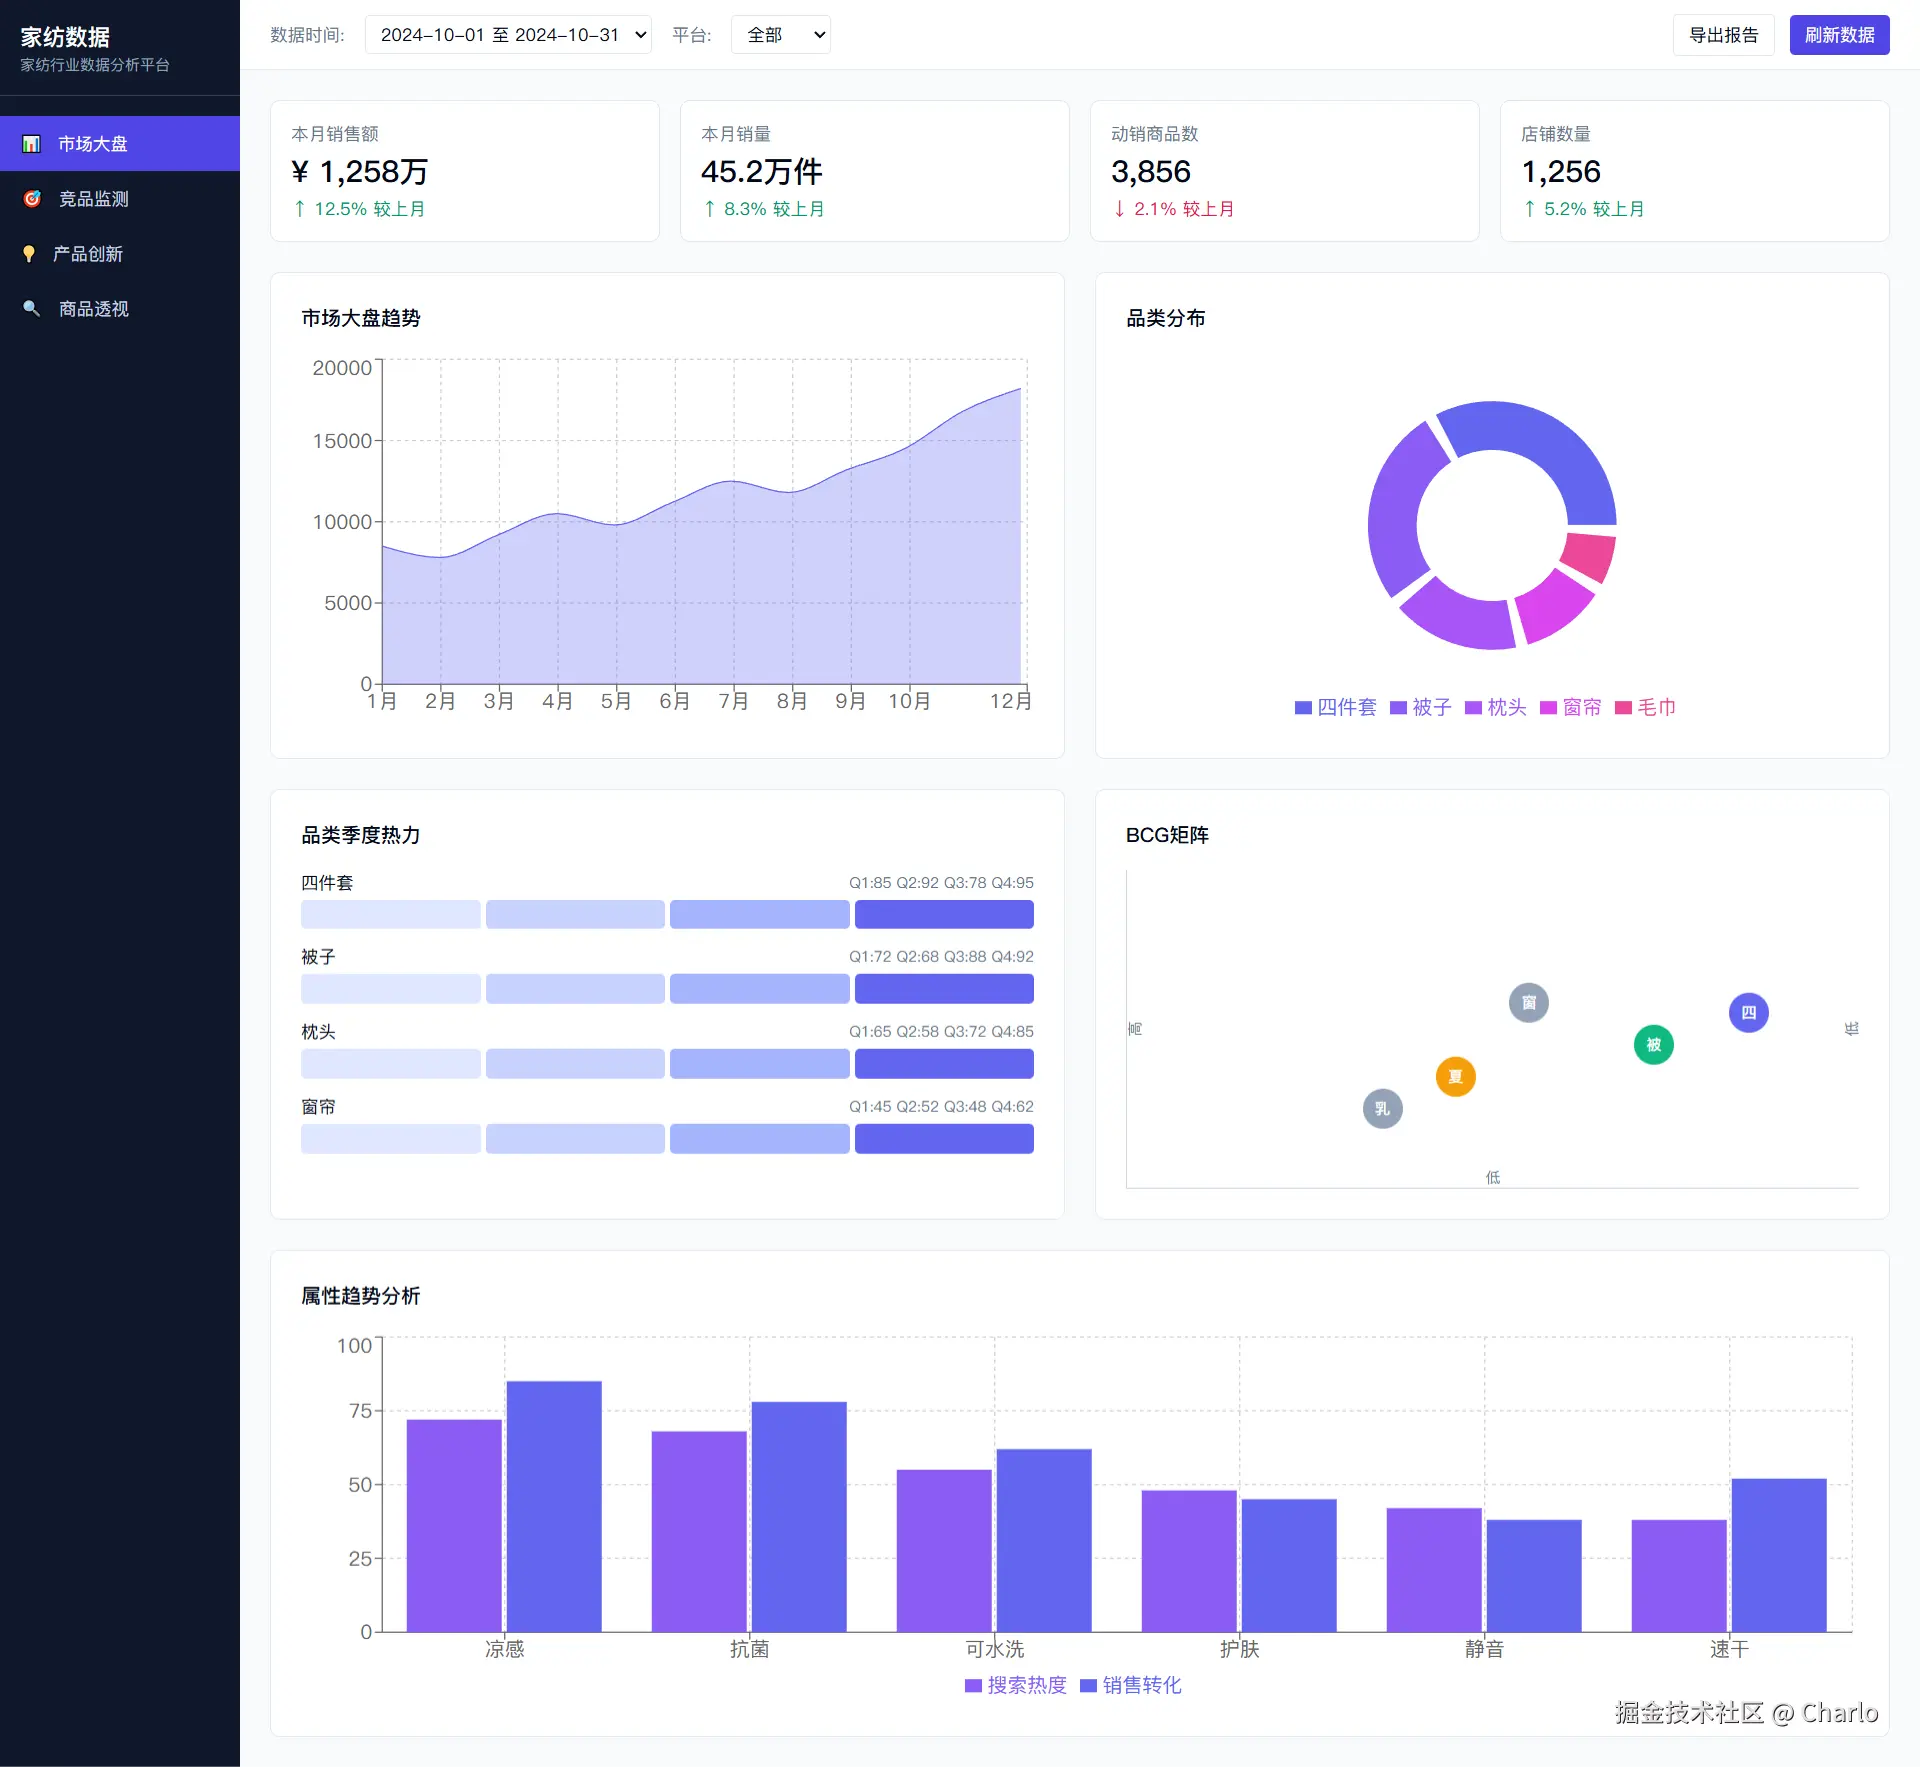Click the lightbulb icon beside 产品创新
1920x1768 pixels.
coord(29,254)
